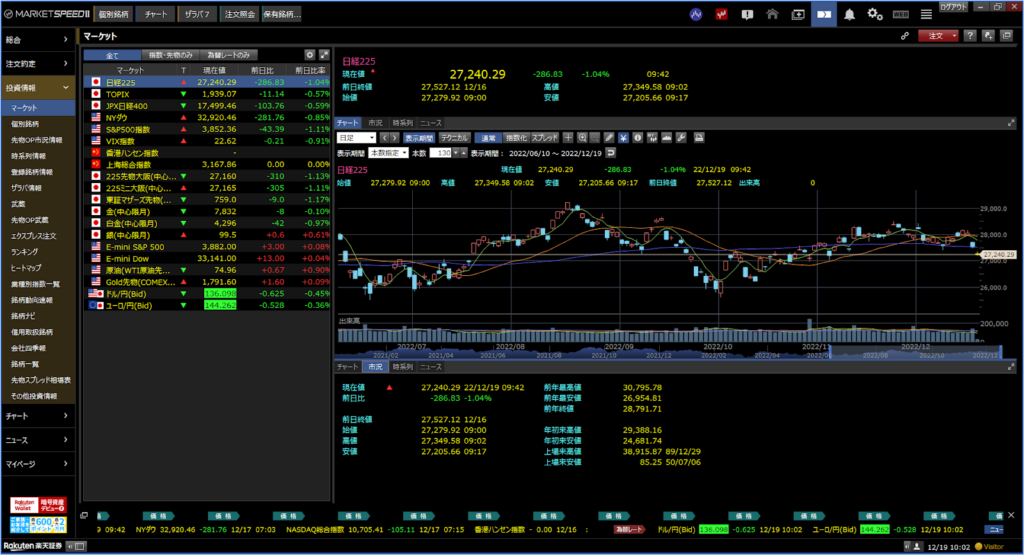
Task: Open the hamburger menu icon
Action: click(926, 14)
